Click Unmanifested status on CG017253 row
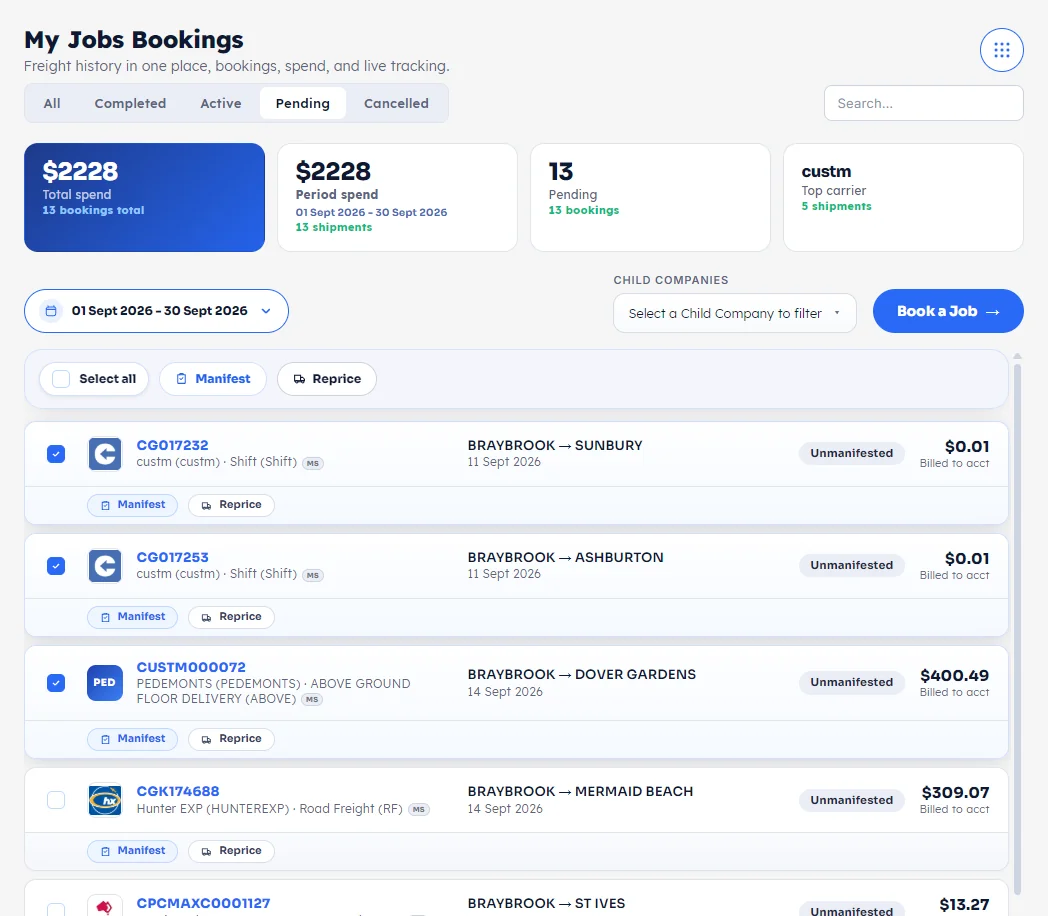 (x=852, y=565)
